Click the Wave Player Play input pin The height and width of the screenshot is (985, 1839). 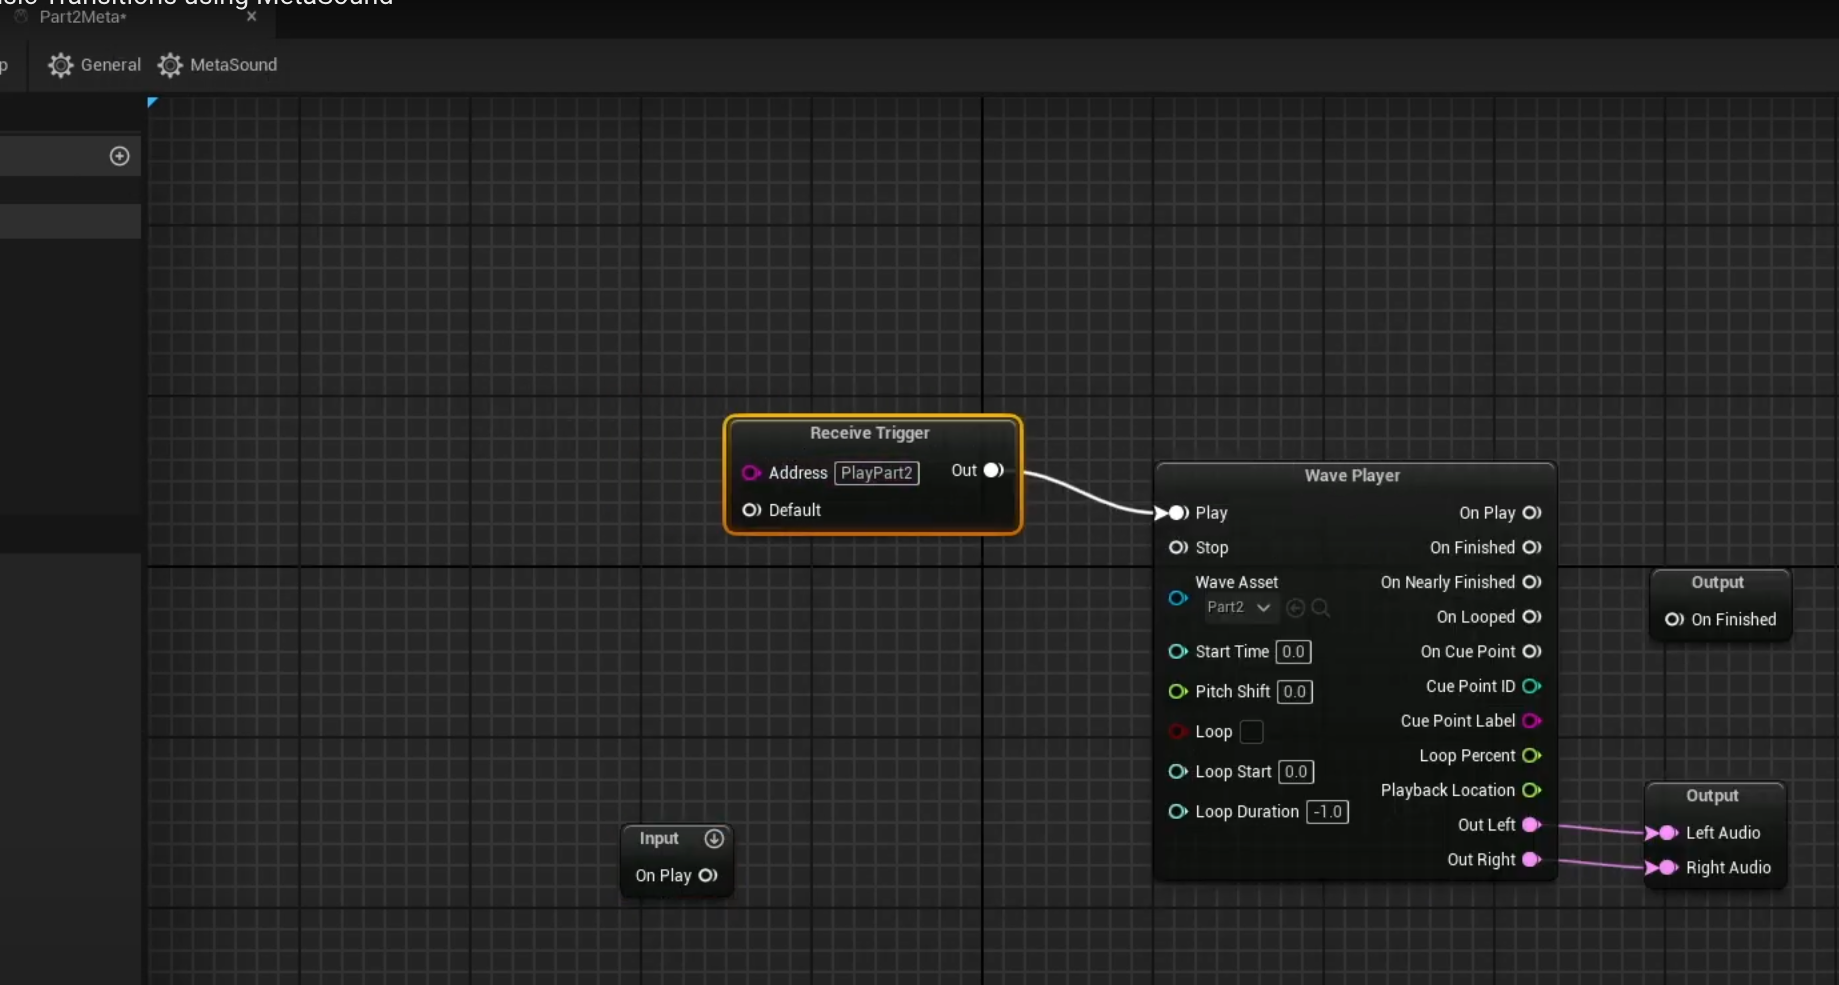click(x=1178, y=513)
